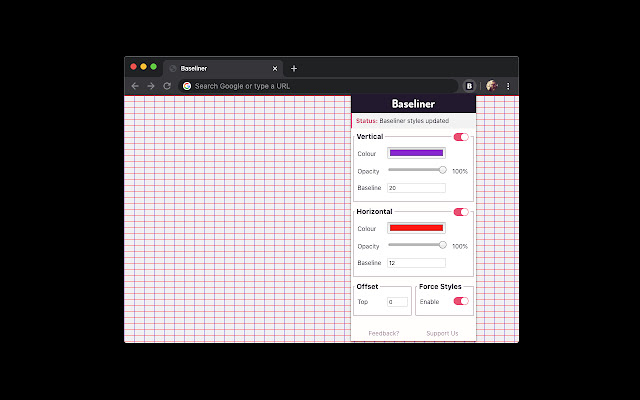Click the 'Baseliner styles updated' status text
Viewport: 640px width, 400px height.
point(414,121)
